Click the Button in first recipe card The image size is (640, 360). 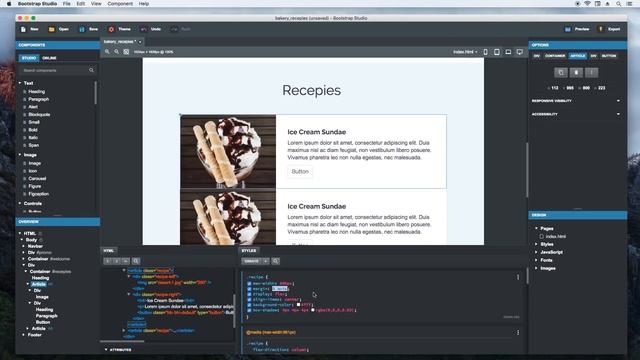tap(300, 172)
